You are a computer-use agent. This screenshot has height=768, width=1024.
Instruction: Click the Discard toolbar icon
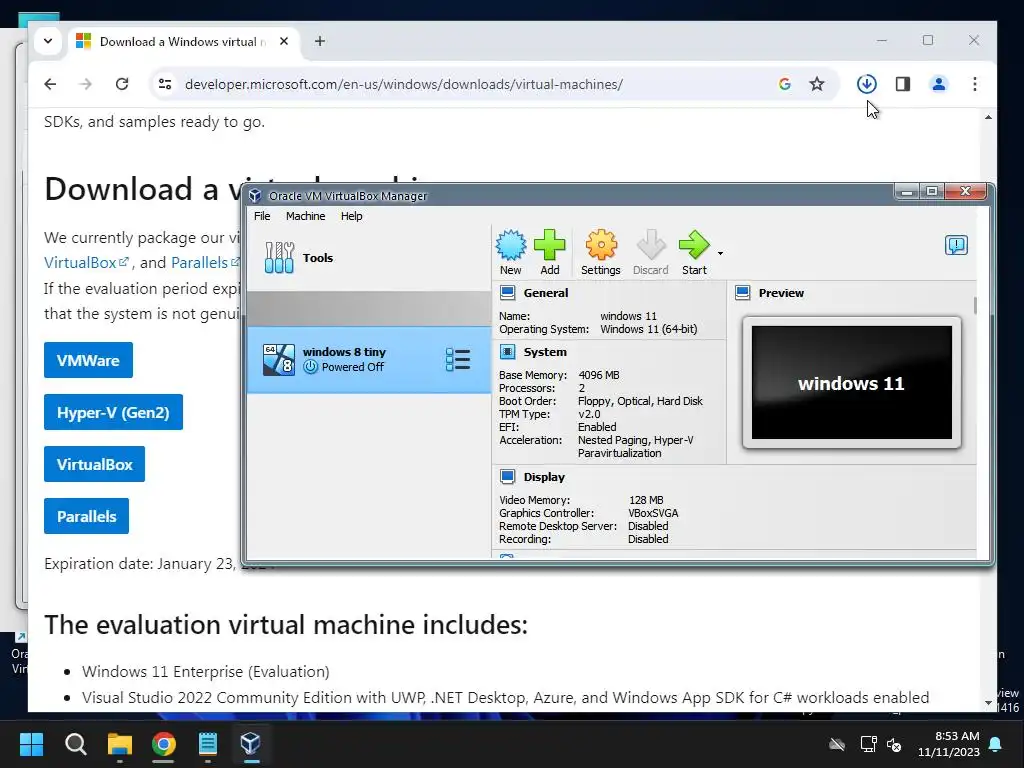click(x=651, y=252)
